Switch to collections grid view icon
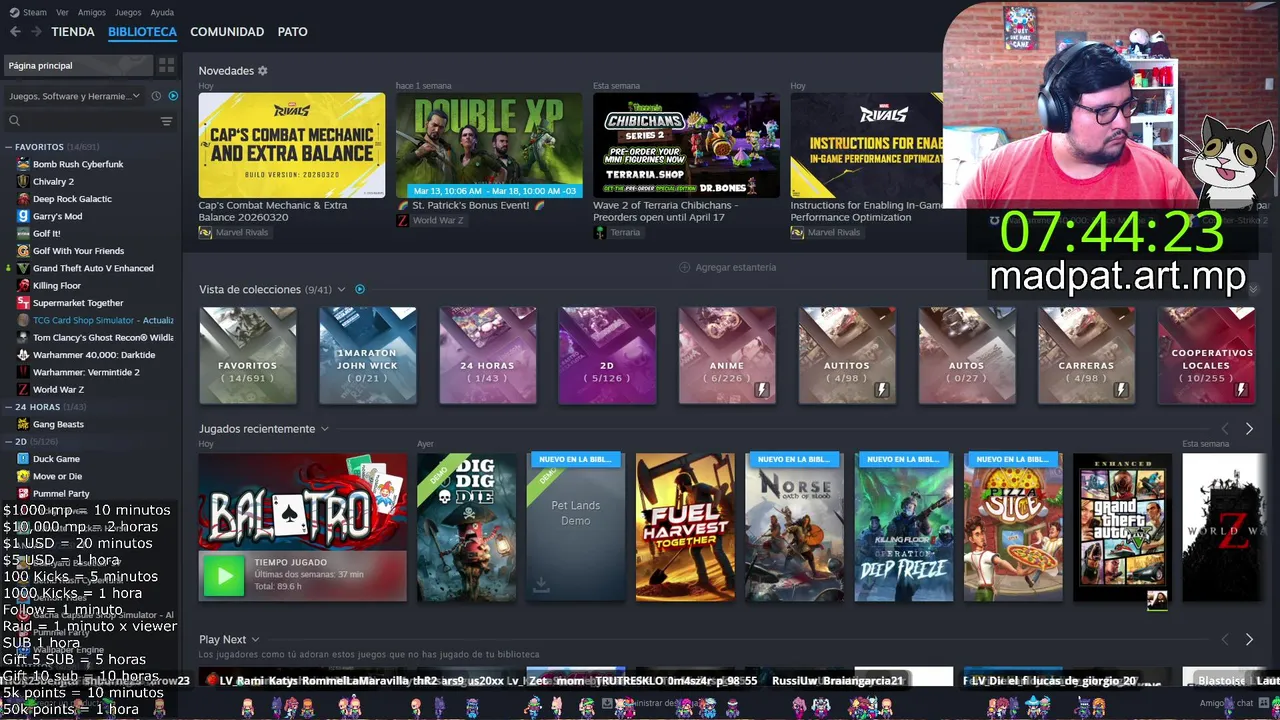The image size is (1280, 720). [x=167, y=65]
